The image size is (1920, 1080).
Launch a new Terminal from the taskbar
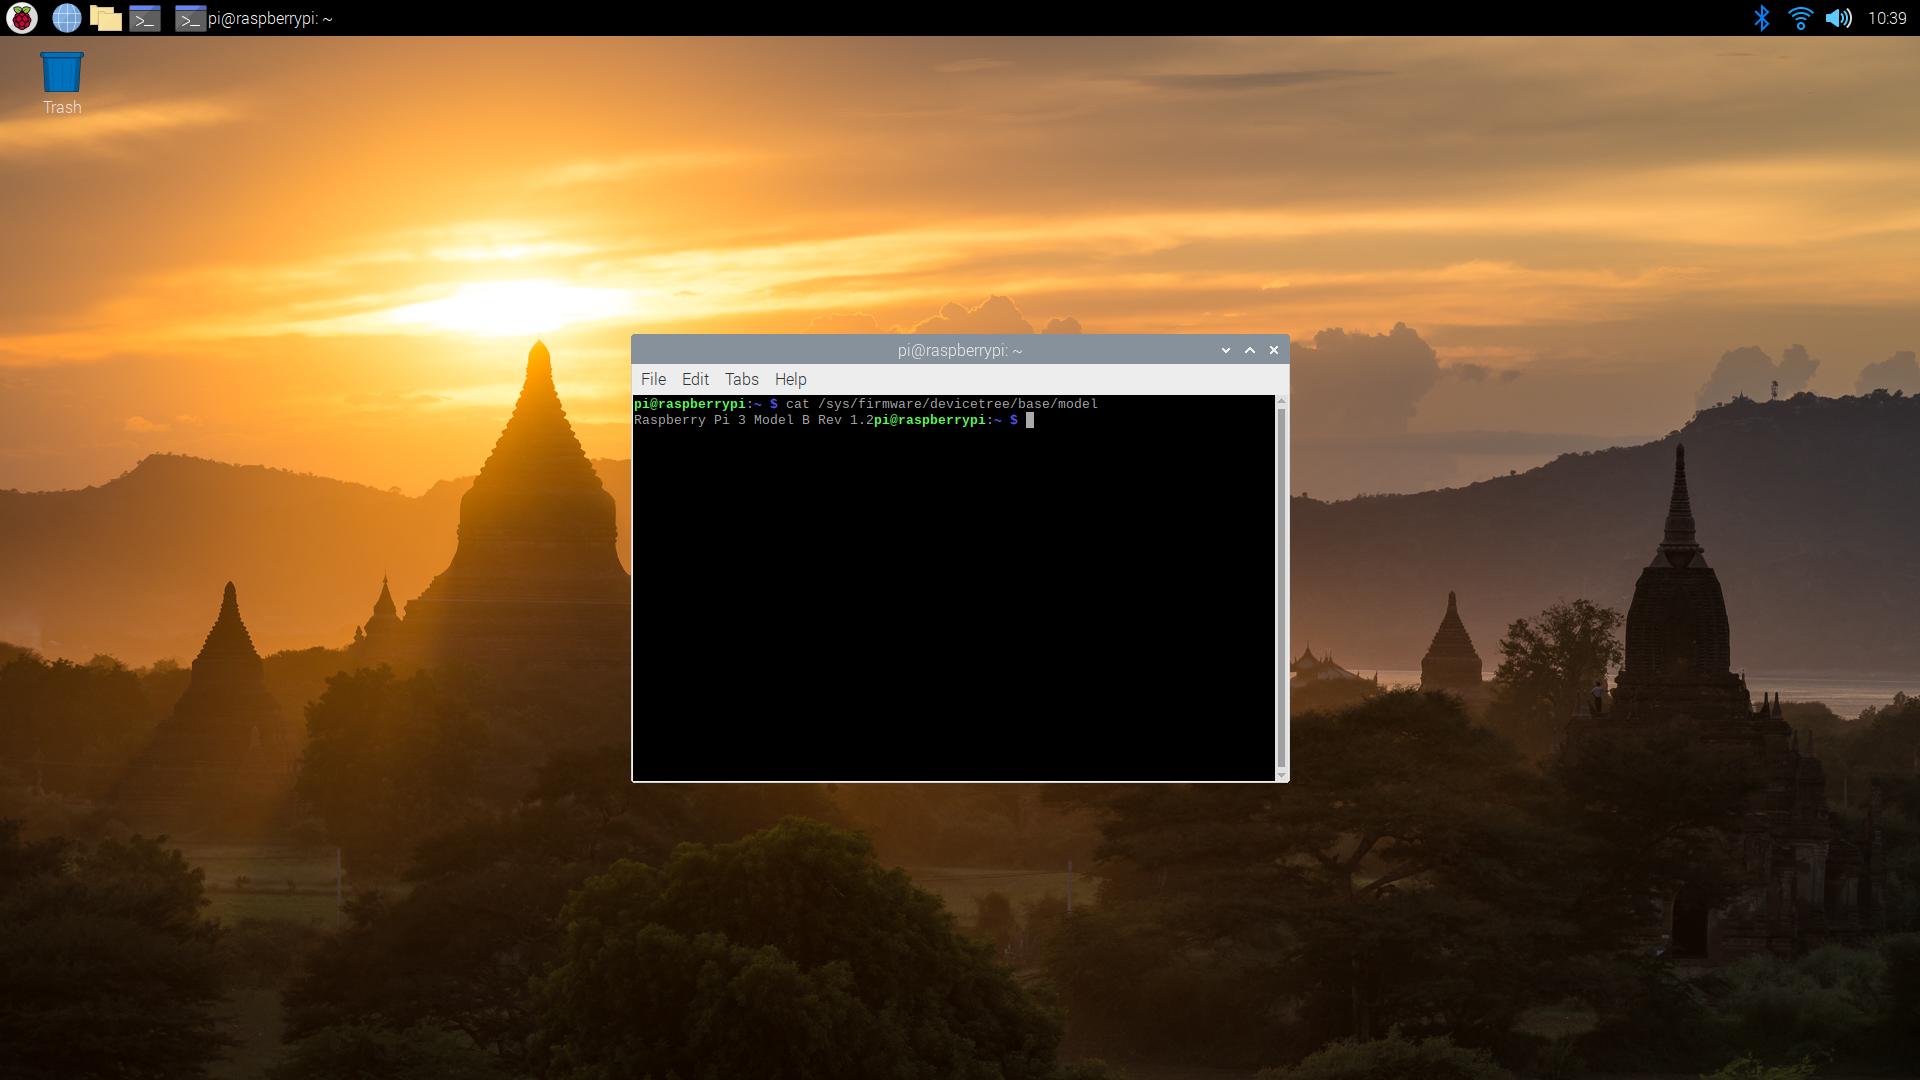click(145, 18)
